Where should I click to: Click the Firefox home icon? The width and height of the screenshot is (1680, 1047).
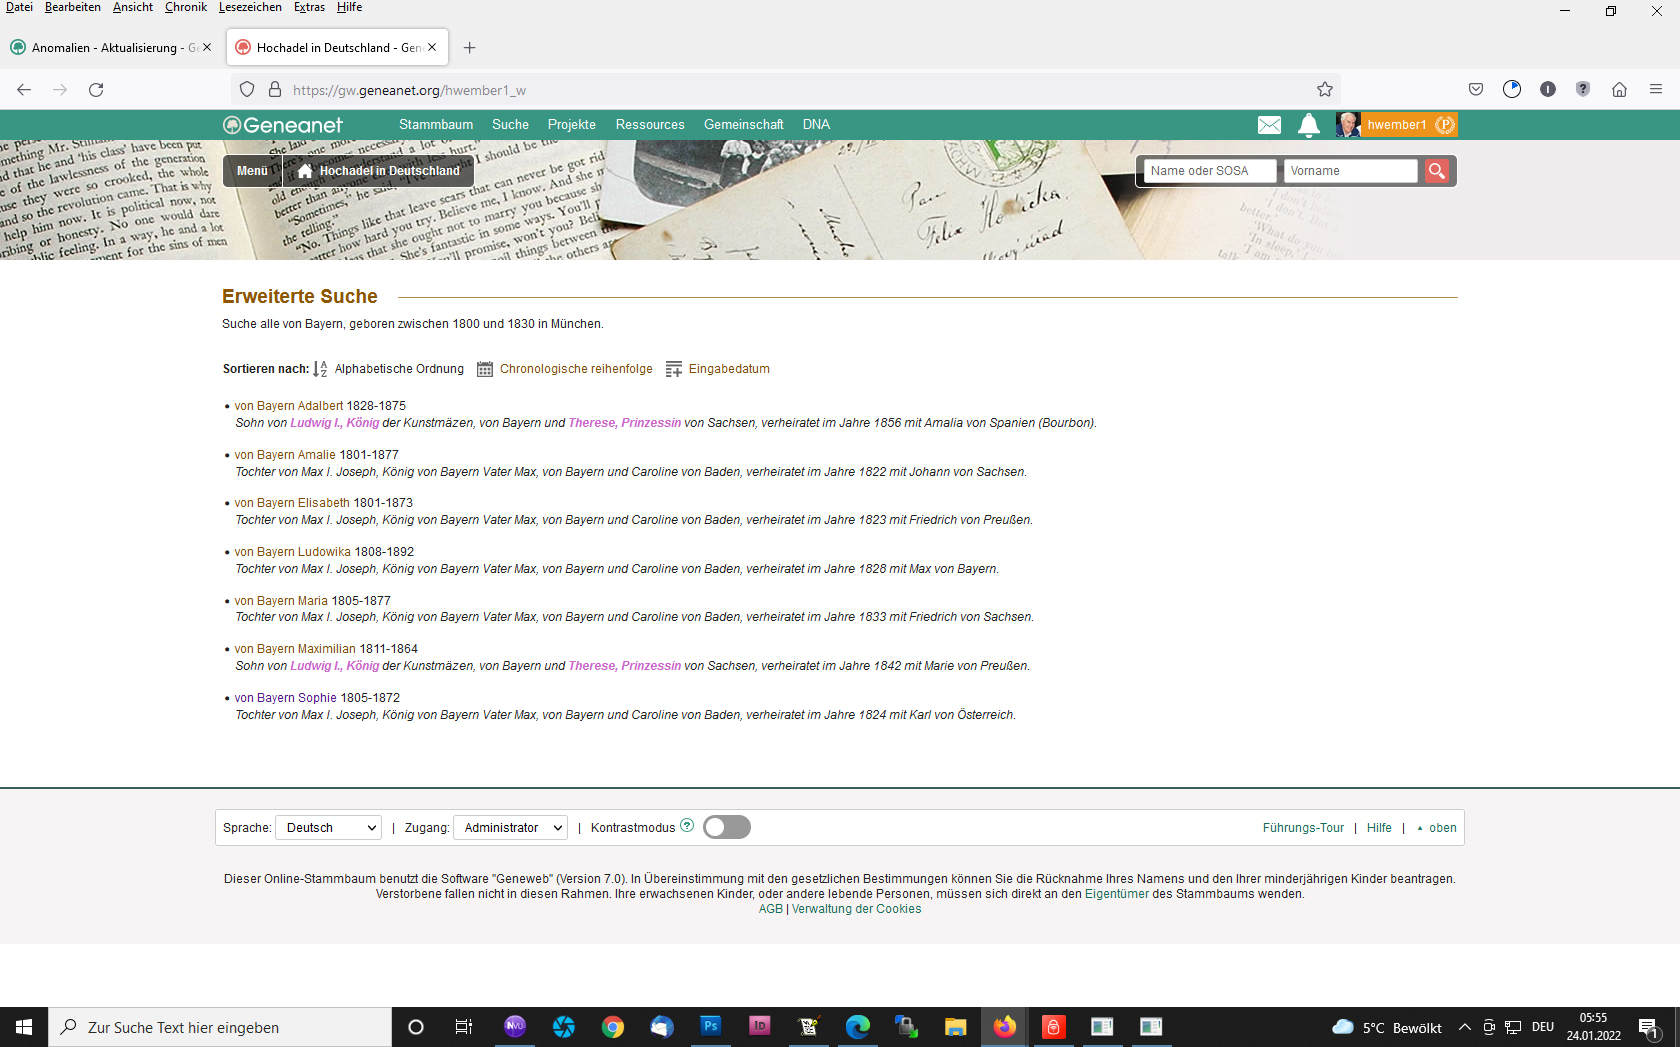click(1620, 90)
